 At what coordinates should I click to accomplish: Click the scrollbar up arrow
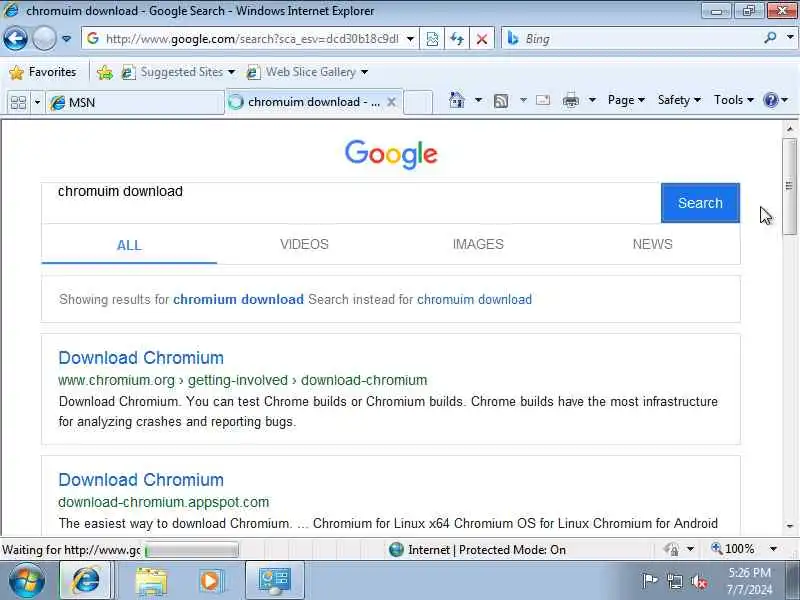(x=790, y=129)
